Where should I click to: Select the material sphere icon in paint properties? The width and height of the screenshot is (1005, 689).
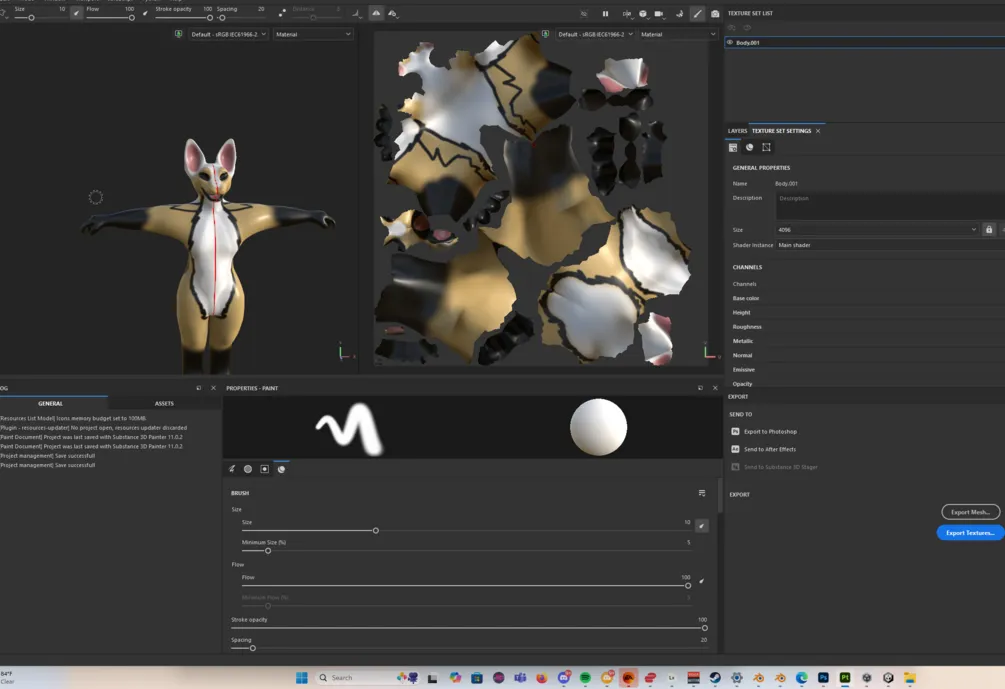tap(281, 469)
